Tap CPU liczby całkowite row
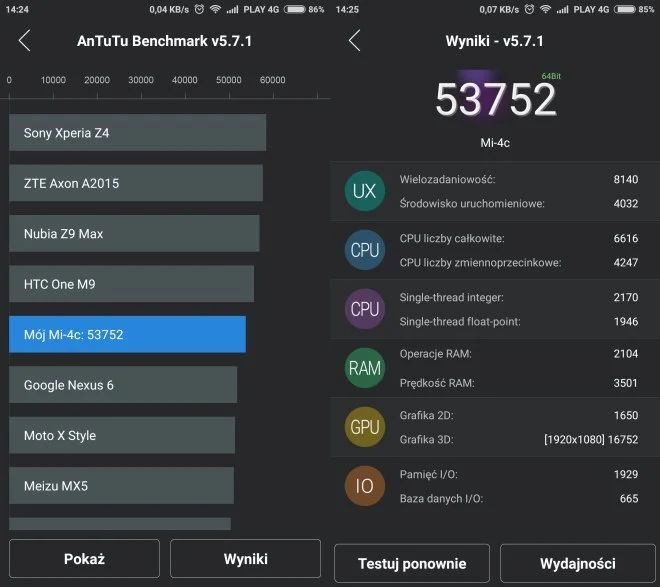Image resolution: width=660 pixels, height=587 pixels. tap(519, 239)
